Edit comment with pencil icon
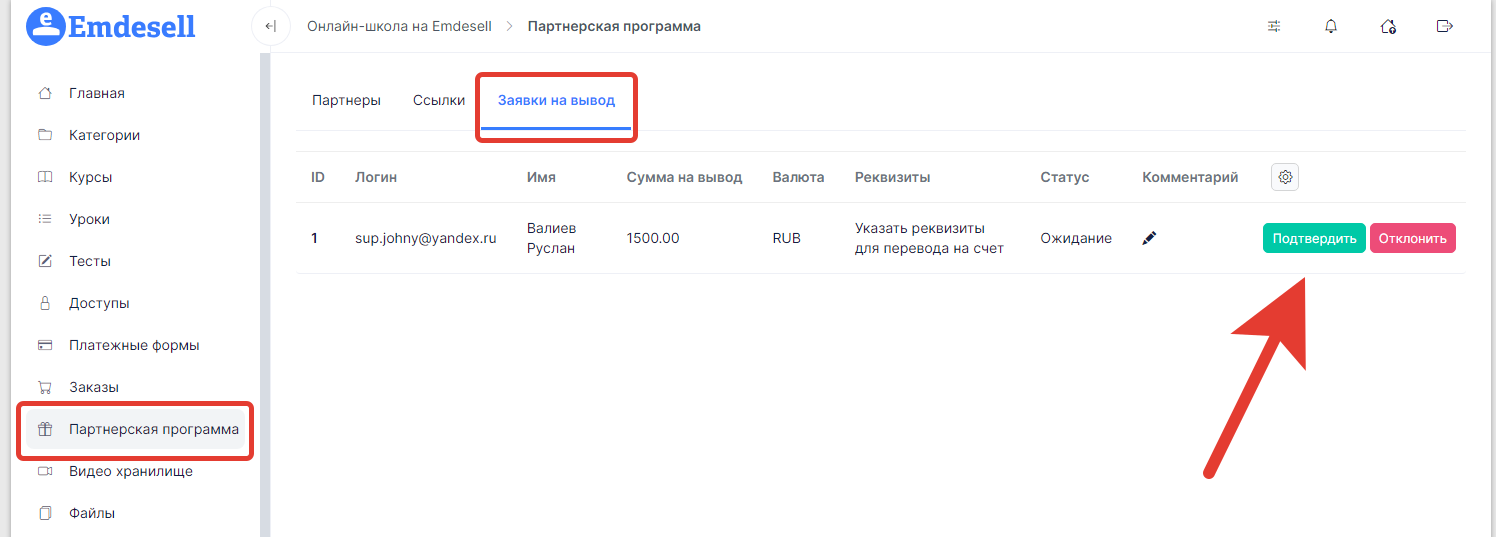Screen dimensions: 1496x537 pos(1149,238)
